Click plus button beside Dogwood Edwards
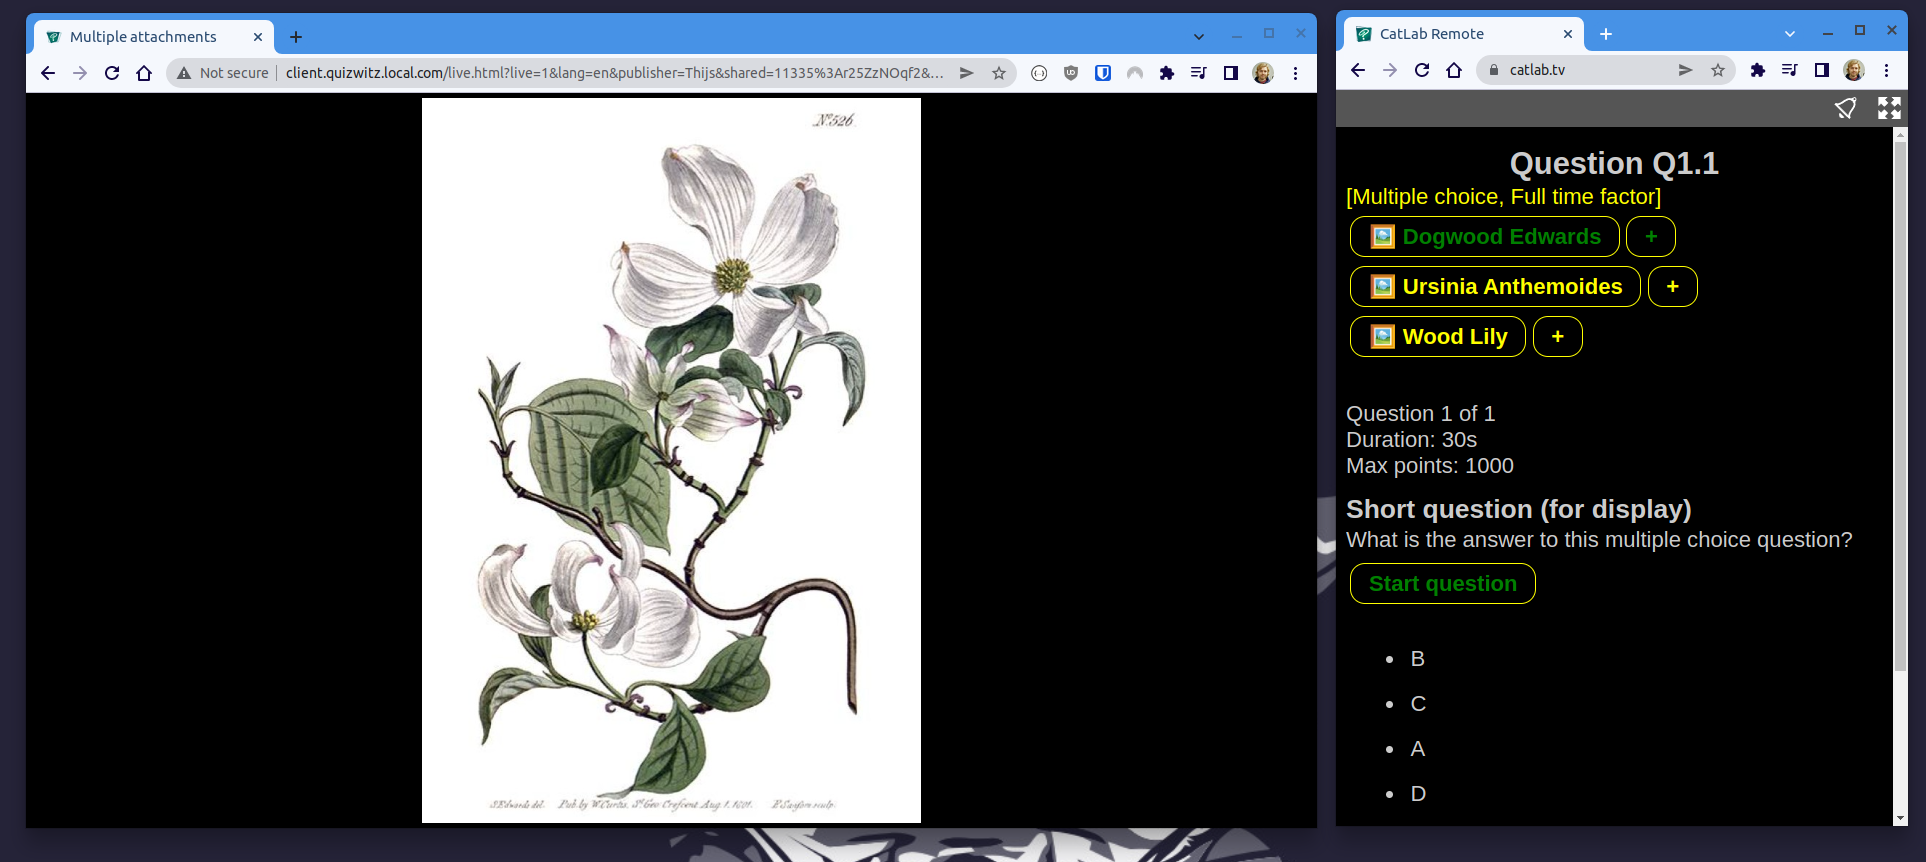Image resolution: width=1926 pixels, height=862 pixels. [1650, 237]
